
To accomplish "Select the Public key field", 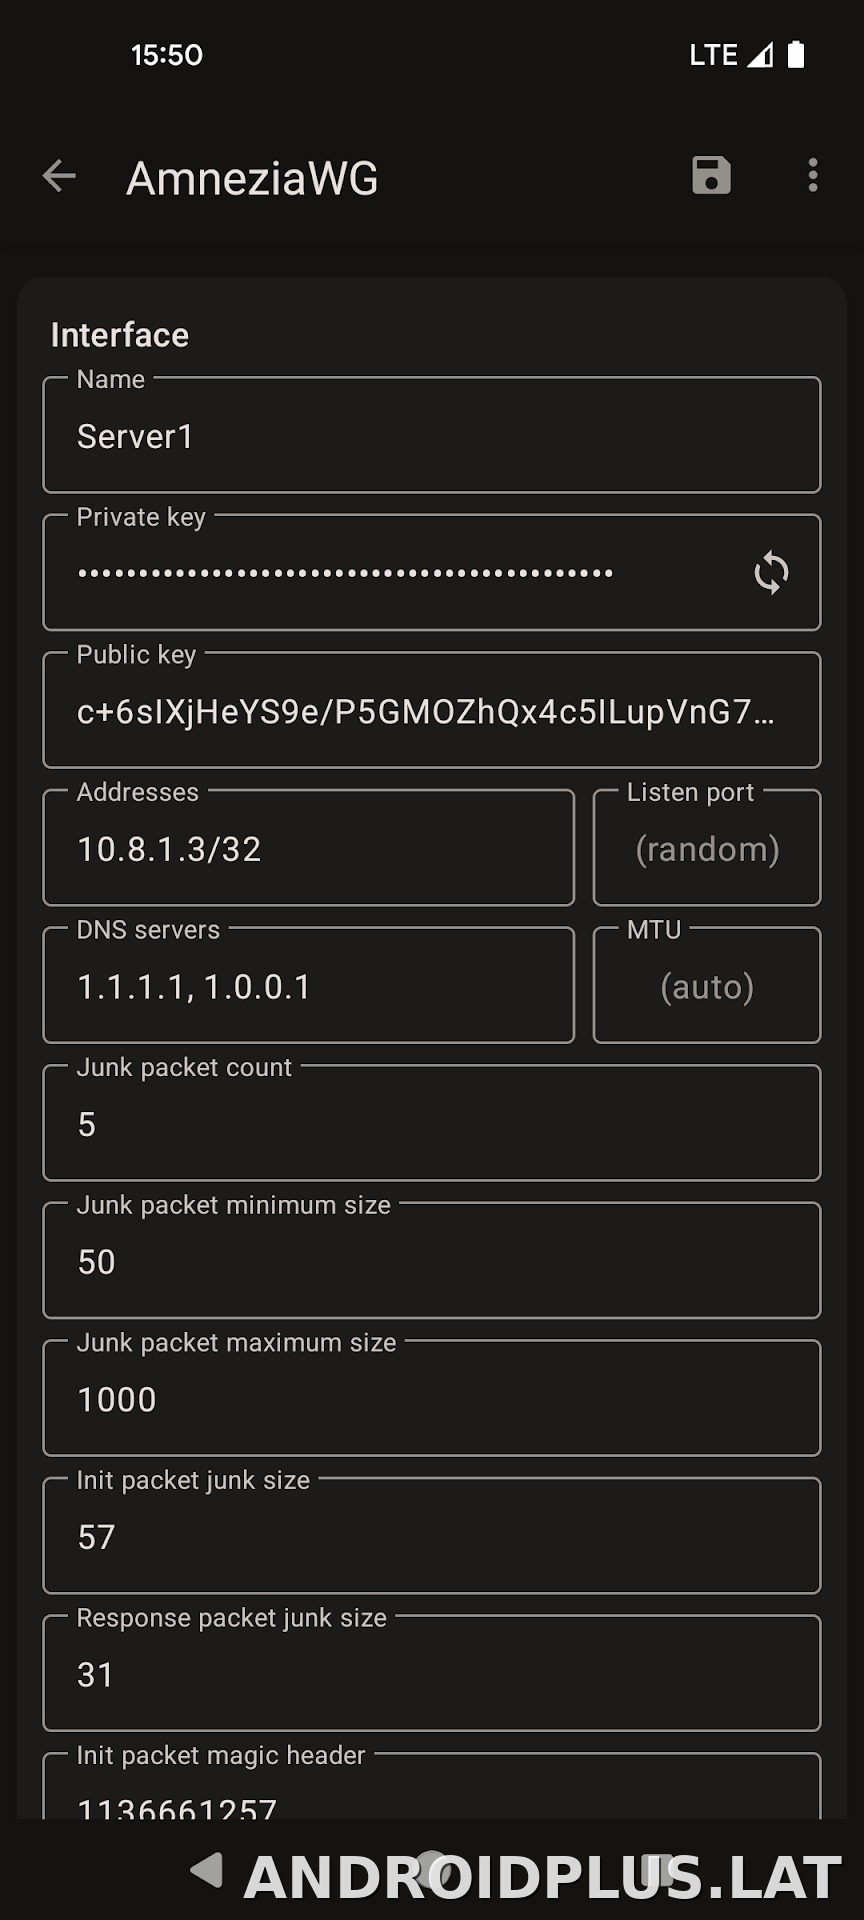I will click(x=432, y=710).
